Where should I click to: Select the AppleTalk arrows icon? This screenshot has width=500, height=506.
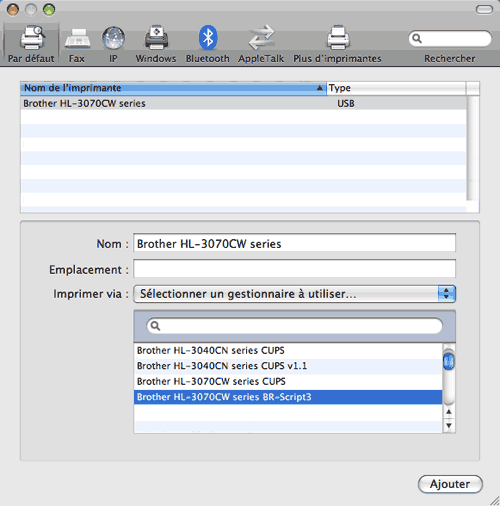click(262, 37)
